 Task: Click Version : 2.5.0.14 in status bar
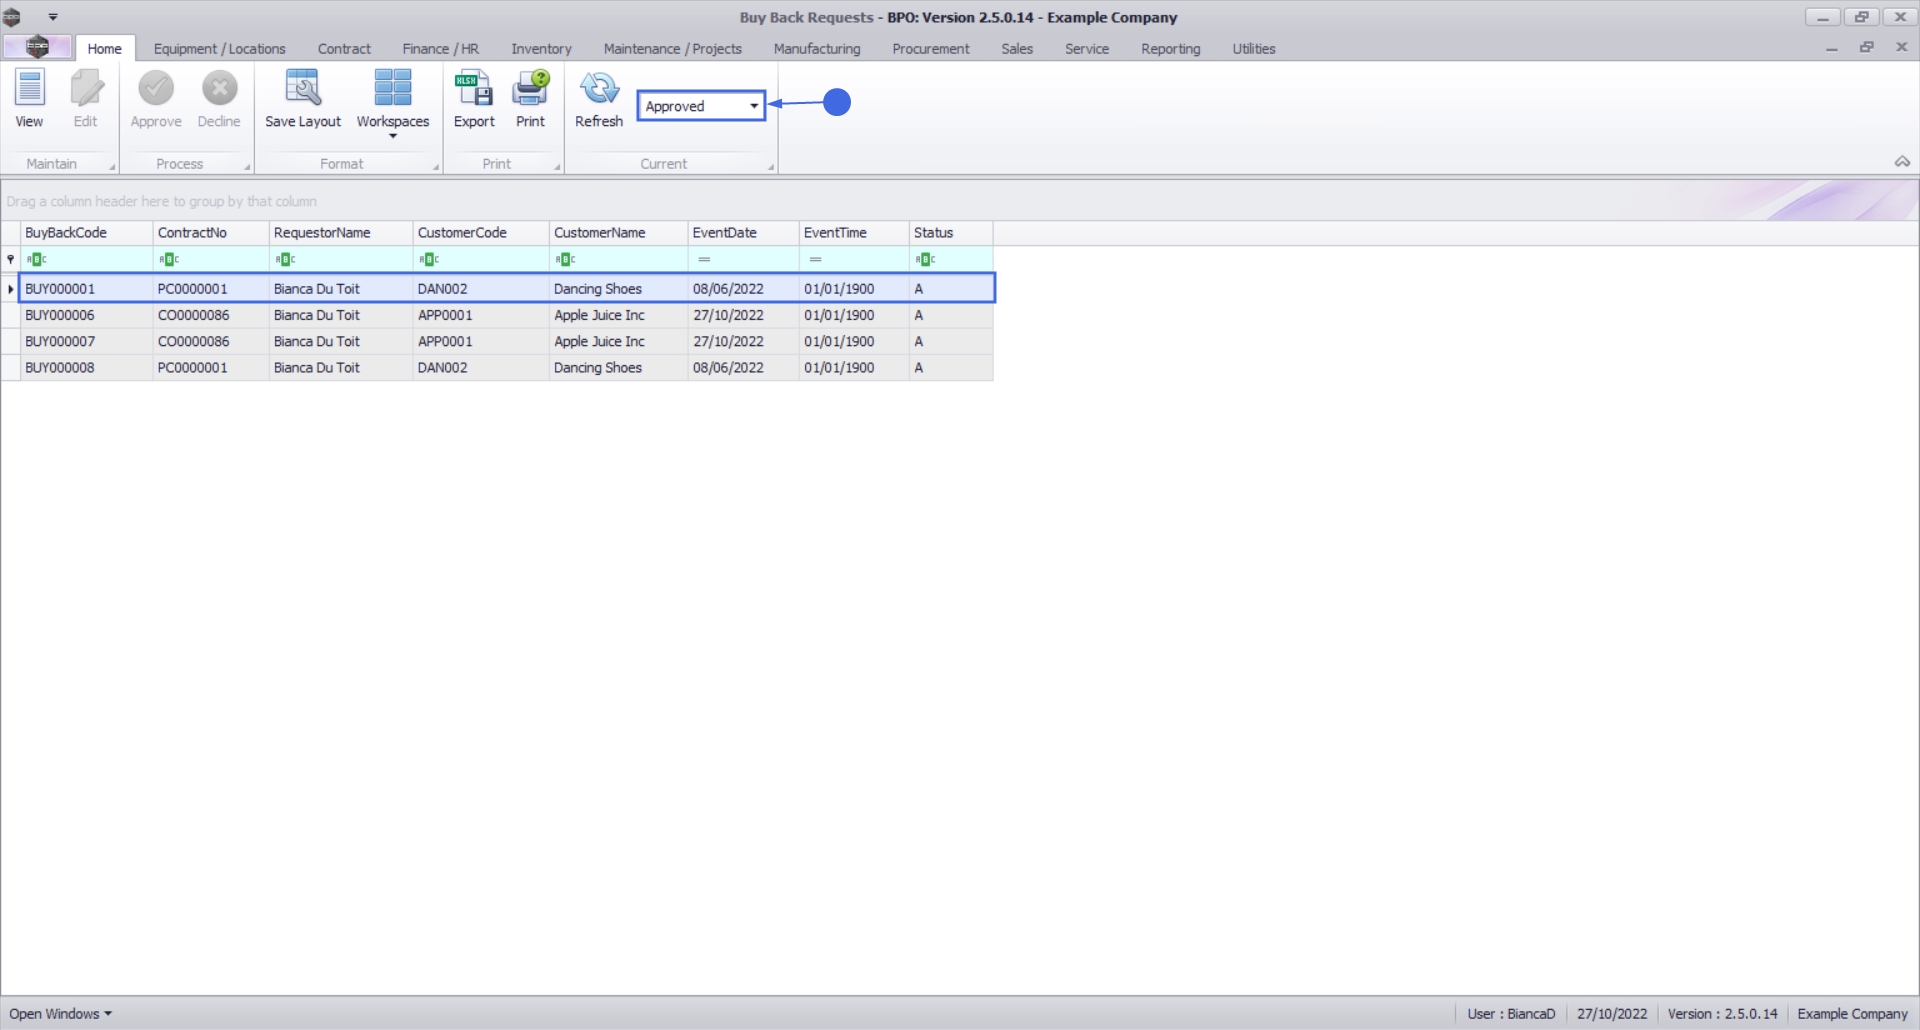pos(1722,1013)
